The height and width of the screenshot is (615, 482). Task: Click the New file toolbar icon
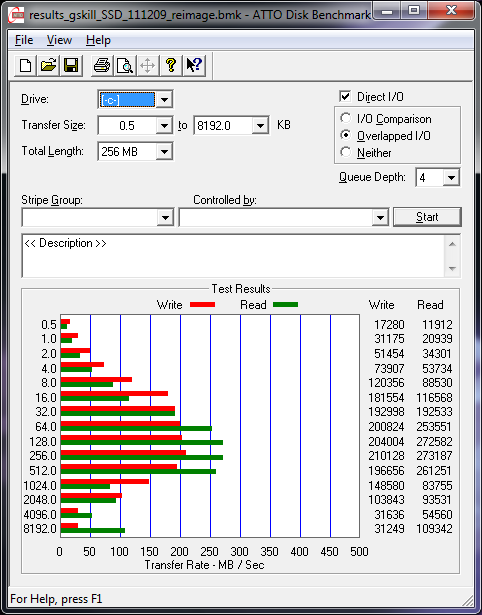(x=25, y=65)
